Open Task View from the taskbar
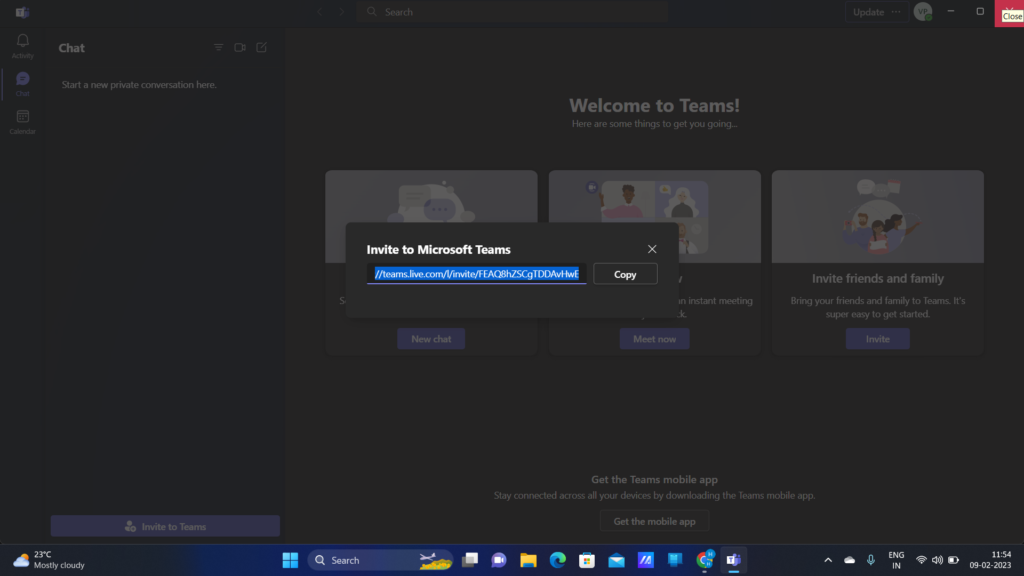Screen dimensions: 1024x576 click(x=470, y=560)
